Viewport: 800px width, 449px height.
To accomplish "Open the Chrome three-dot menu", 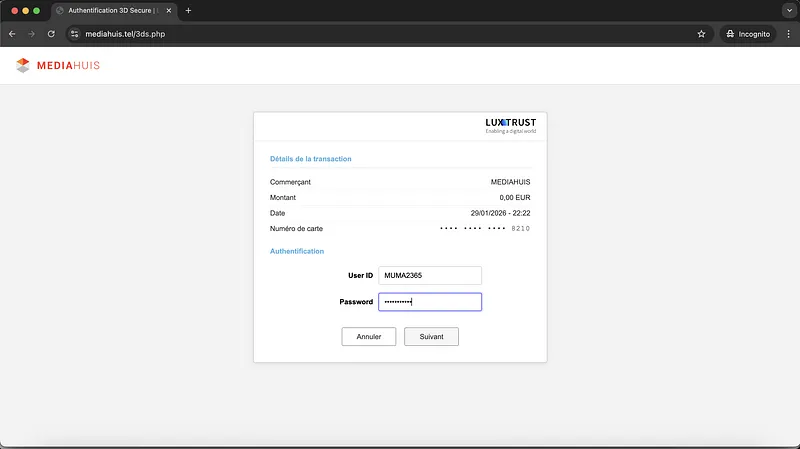I will (x=788, y=34).
